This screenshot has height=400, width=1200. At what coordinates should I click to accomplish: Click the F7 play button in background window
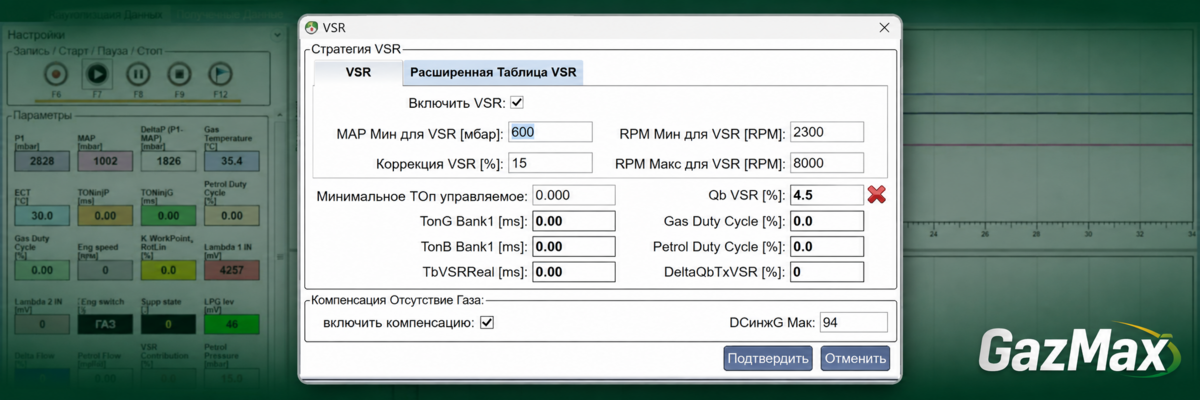coord(97,74)
